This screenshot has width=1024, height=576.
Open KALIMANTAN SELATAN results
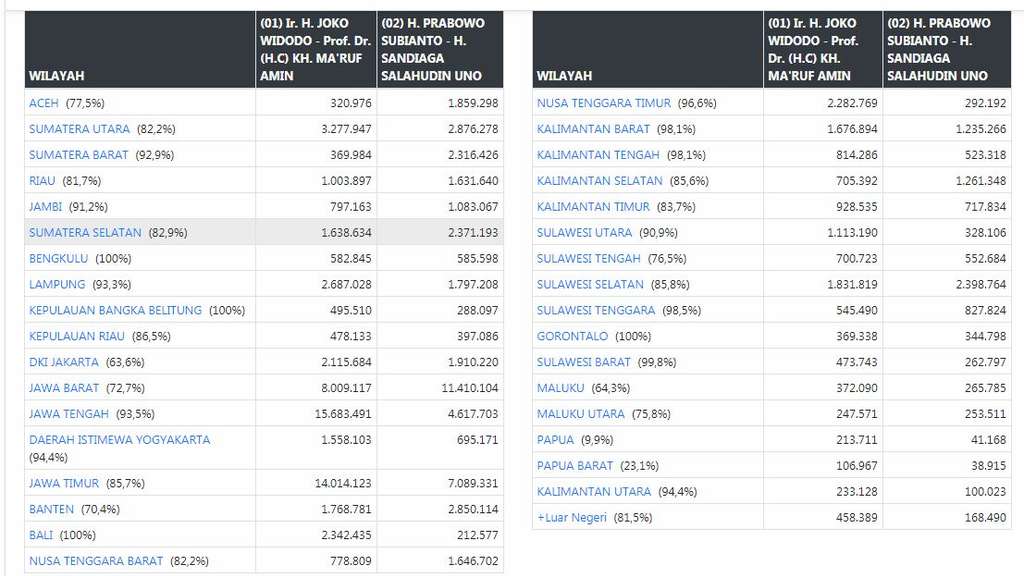point(599,181)
